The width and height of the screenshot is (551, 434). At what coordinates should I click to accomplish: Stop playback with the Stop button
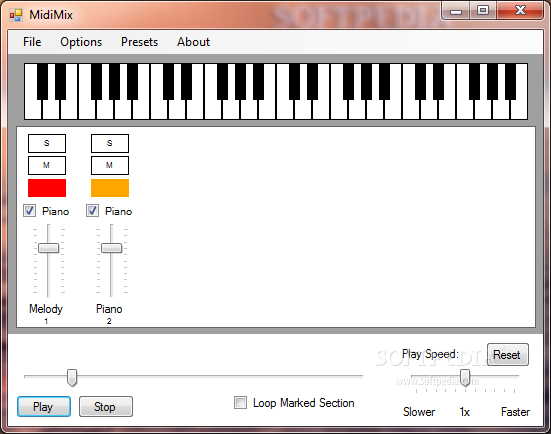(x=106, y=407)
